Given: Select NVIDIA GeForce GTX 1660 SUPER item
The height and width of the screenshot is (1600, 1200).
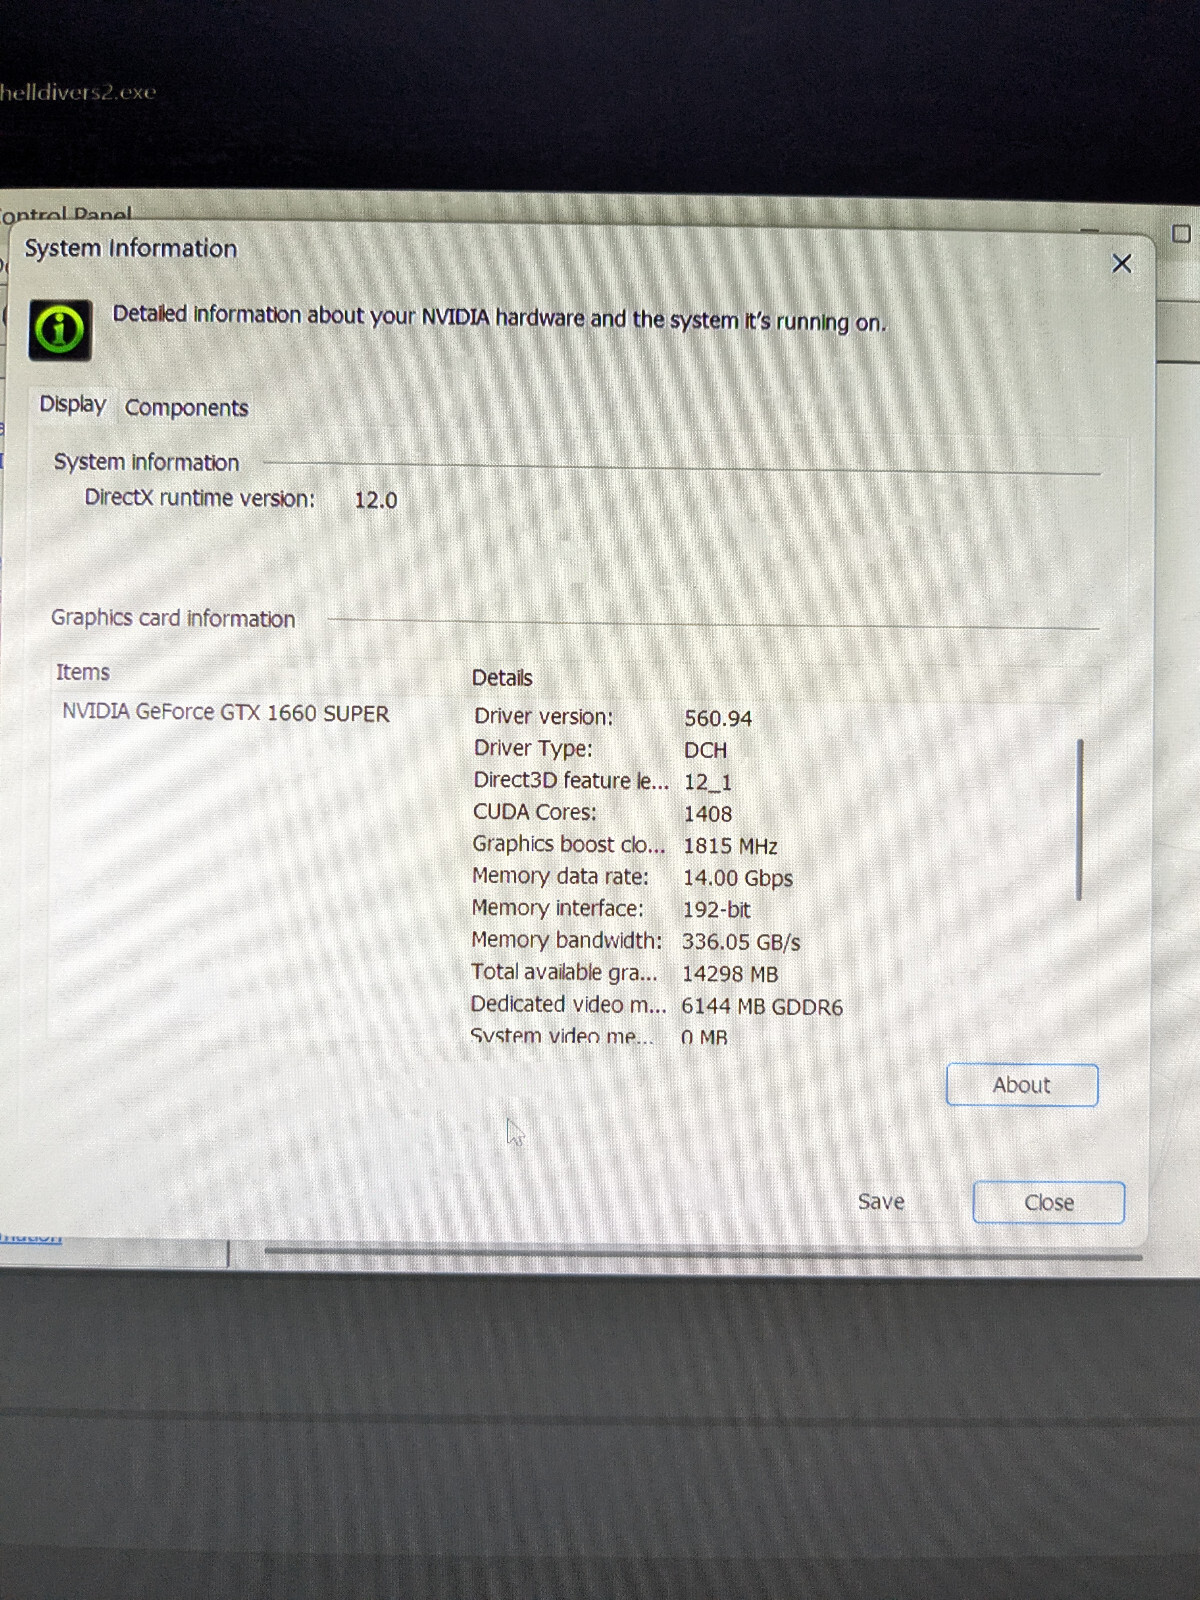Looking at the screenshot, I should coord(226,712).
